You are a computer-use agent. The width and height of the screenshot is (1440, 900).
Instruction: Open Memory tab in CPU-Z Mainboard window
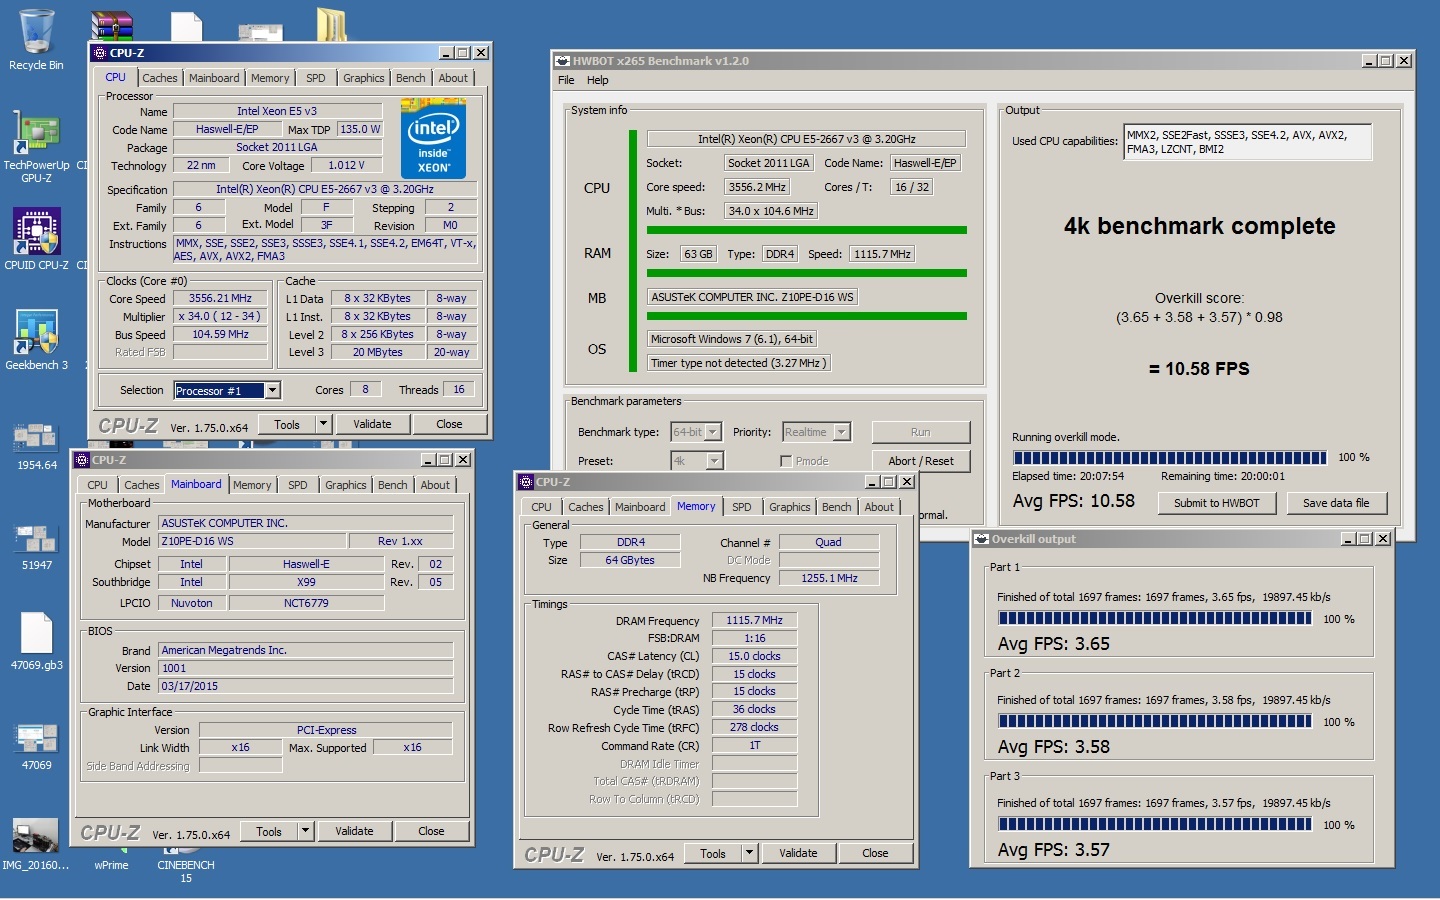pos(252,485)
